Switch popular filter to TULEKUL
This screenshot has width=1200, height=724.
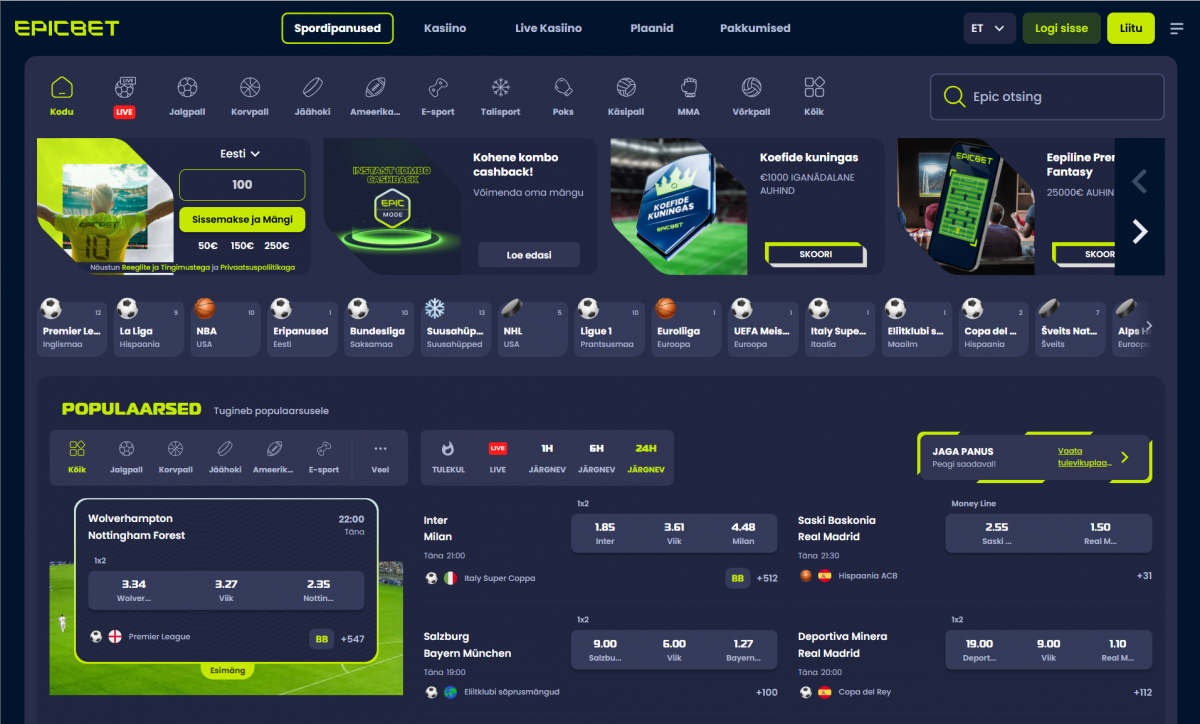click(x=448, y=457)
